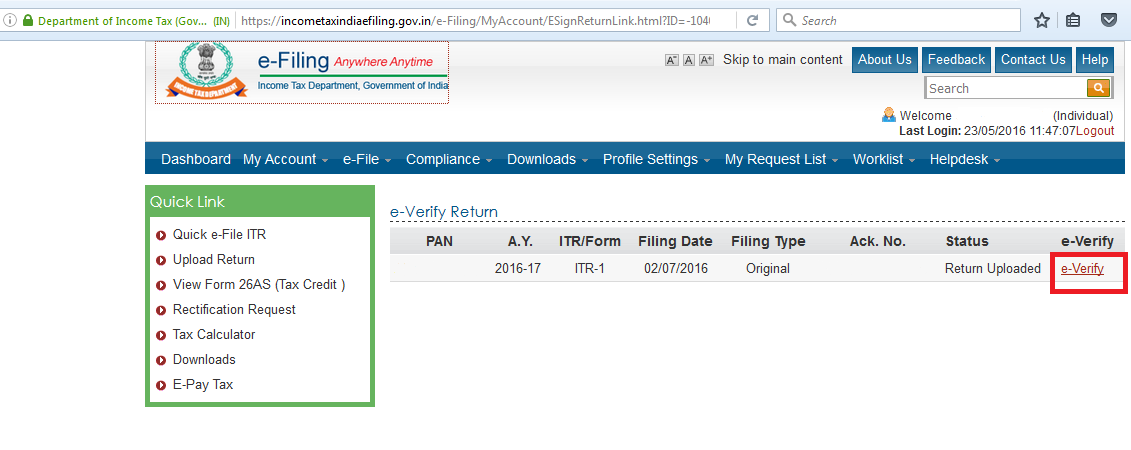Screen dimensions: 1131x450
Task: Open View Form 26AS (Tax Credit) link
Action: pyautogui.click(x=259, y=285)
